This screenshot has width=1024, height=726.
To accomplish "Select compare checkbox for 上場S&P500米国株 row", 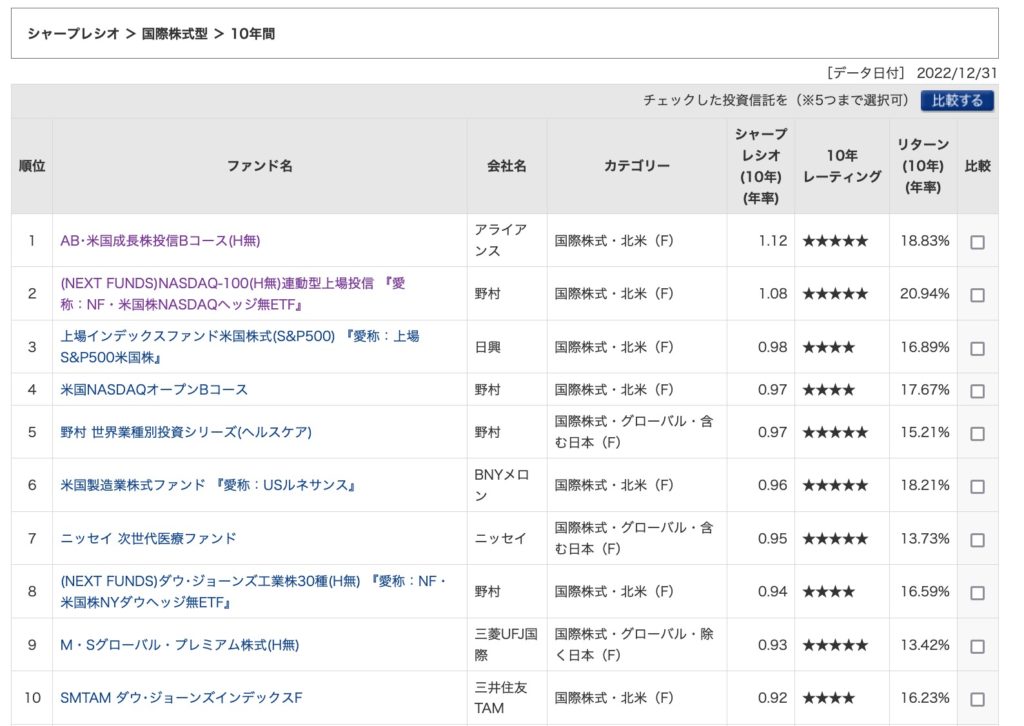I will [977, 348].
